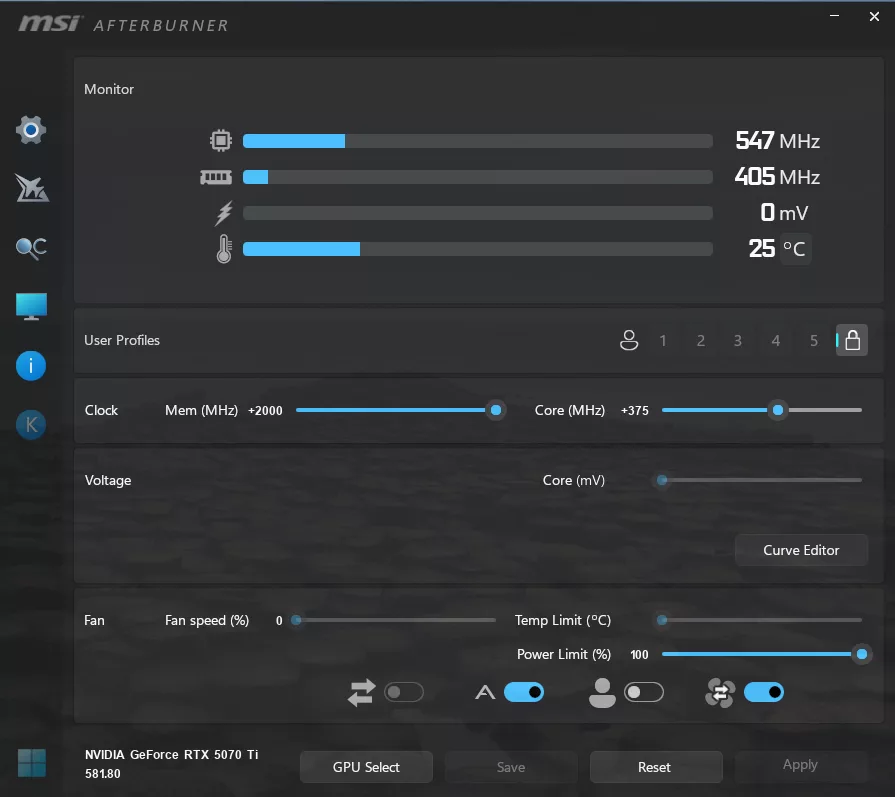This screenshot has width=895, height=797.
Task: Click the memory icon in the Monitor panel
Action: coord(215,176)
